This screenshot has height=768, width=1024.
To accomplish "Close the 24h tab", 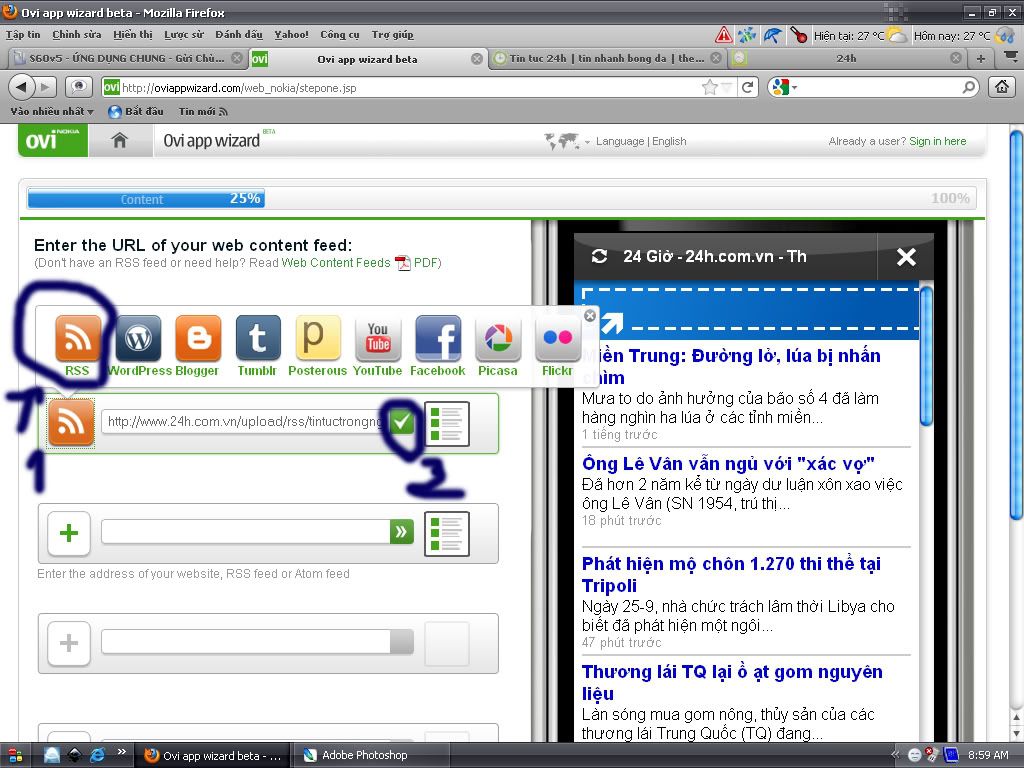I will (x=955, y=58).
